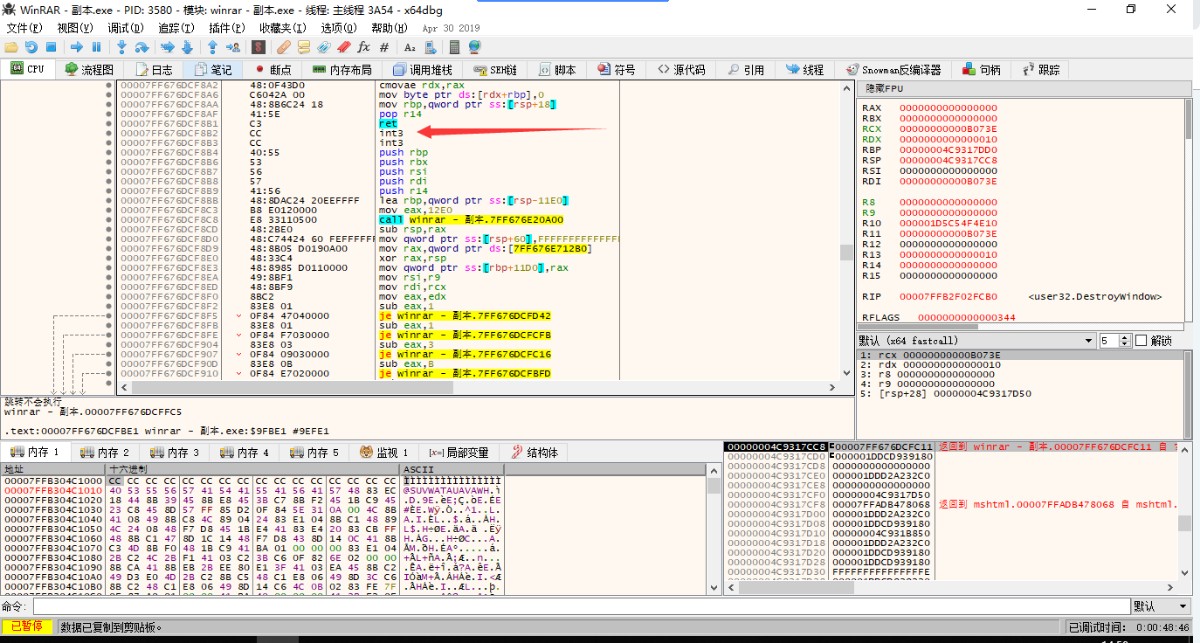Click the Patches bandage icon
The height and width of the screenshot is (643, 1200).
tap(283, 47)
